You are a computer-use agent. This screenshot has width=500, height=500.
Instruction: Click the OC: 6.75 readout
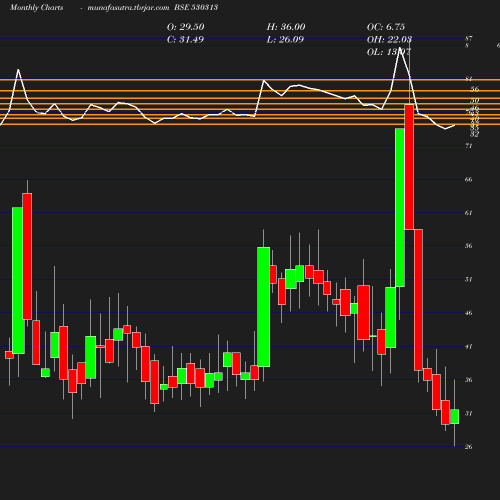(386, 27)
